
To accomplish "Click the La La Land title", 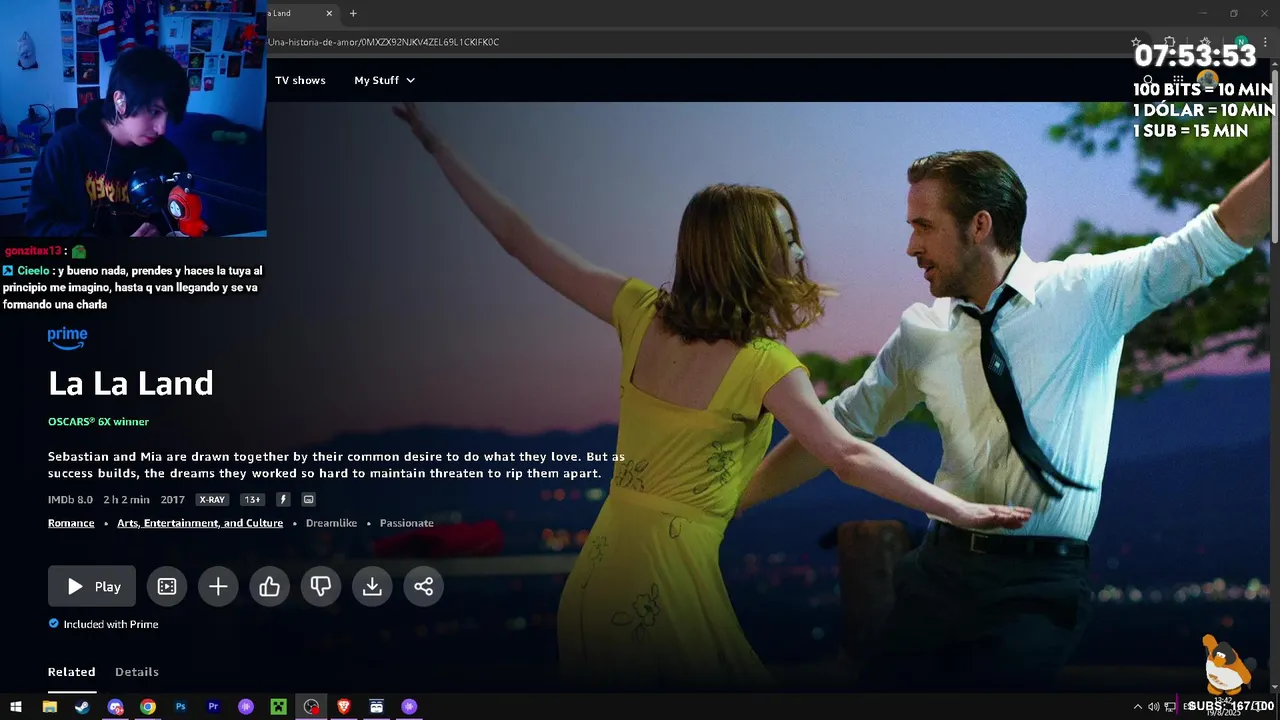I will point(131,383).
